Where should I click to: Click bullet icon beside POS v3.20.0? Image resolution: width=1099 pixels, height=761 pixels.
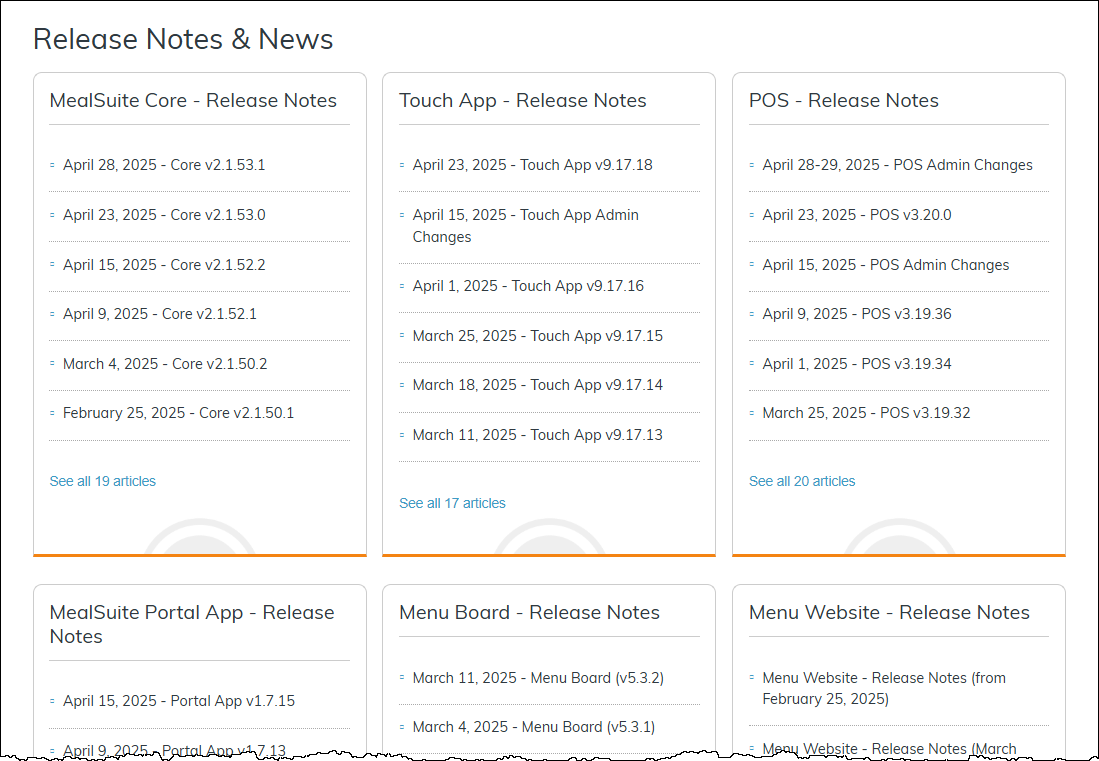point(751,215)
